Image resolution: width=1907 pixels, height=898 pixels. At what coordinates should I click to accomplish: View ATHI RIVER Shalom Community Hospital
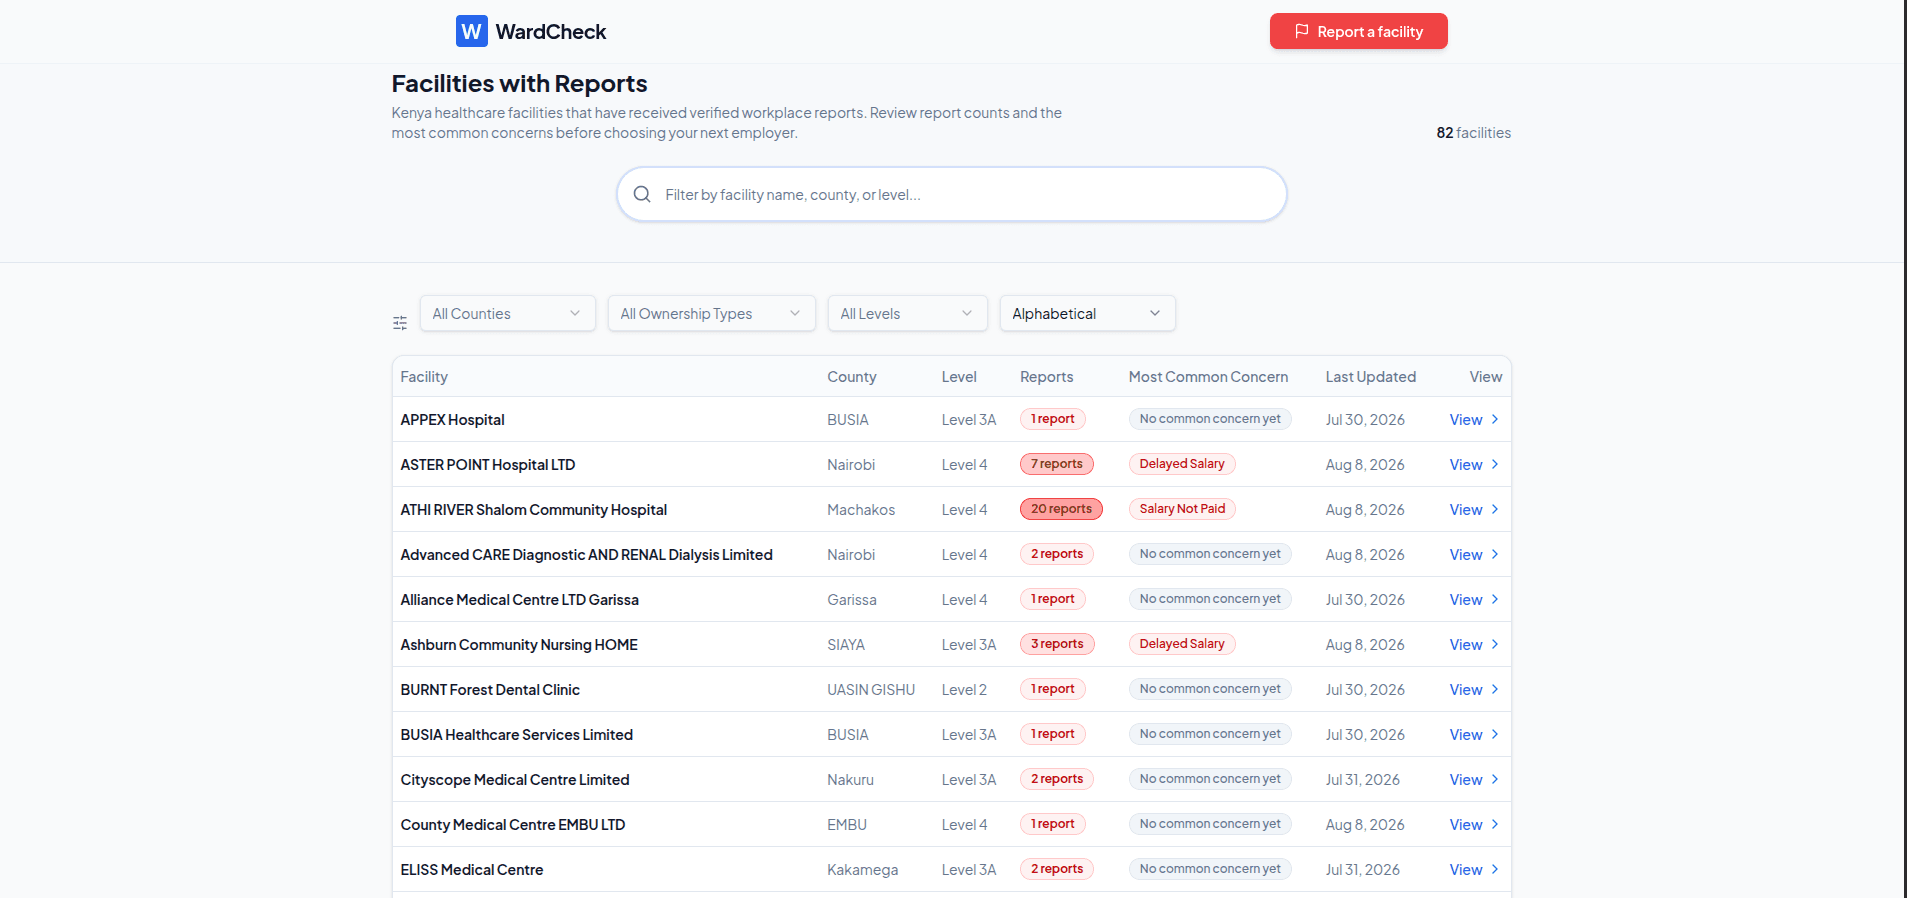(1473, 509)
